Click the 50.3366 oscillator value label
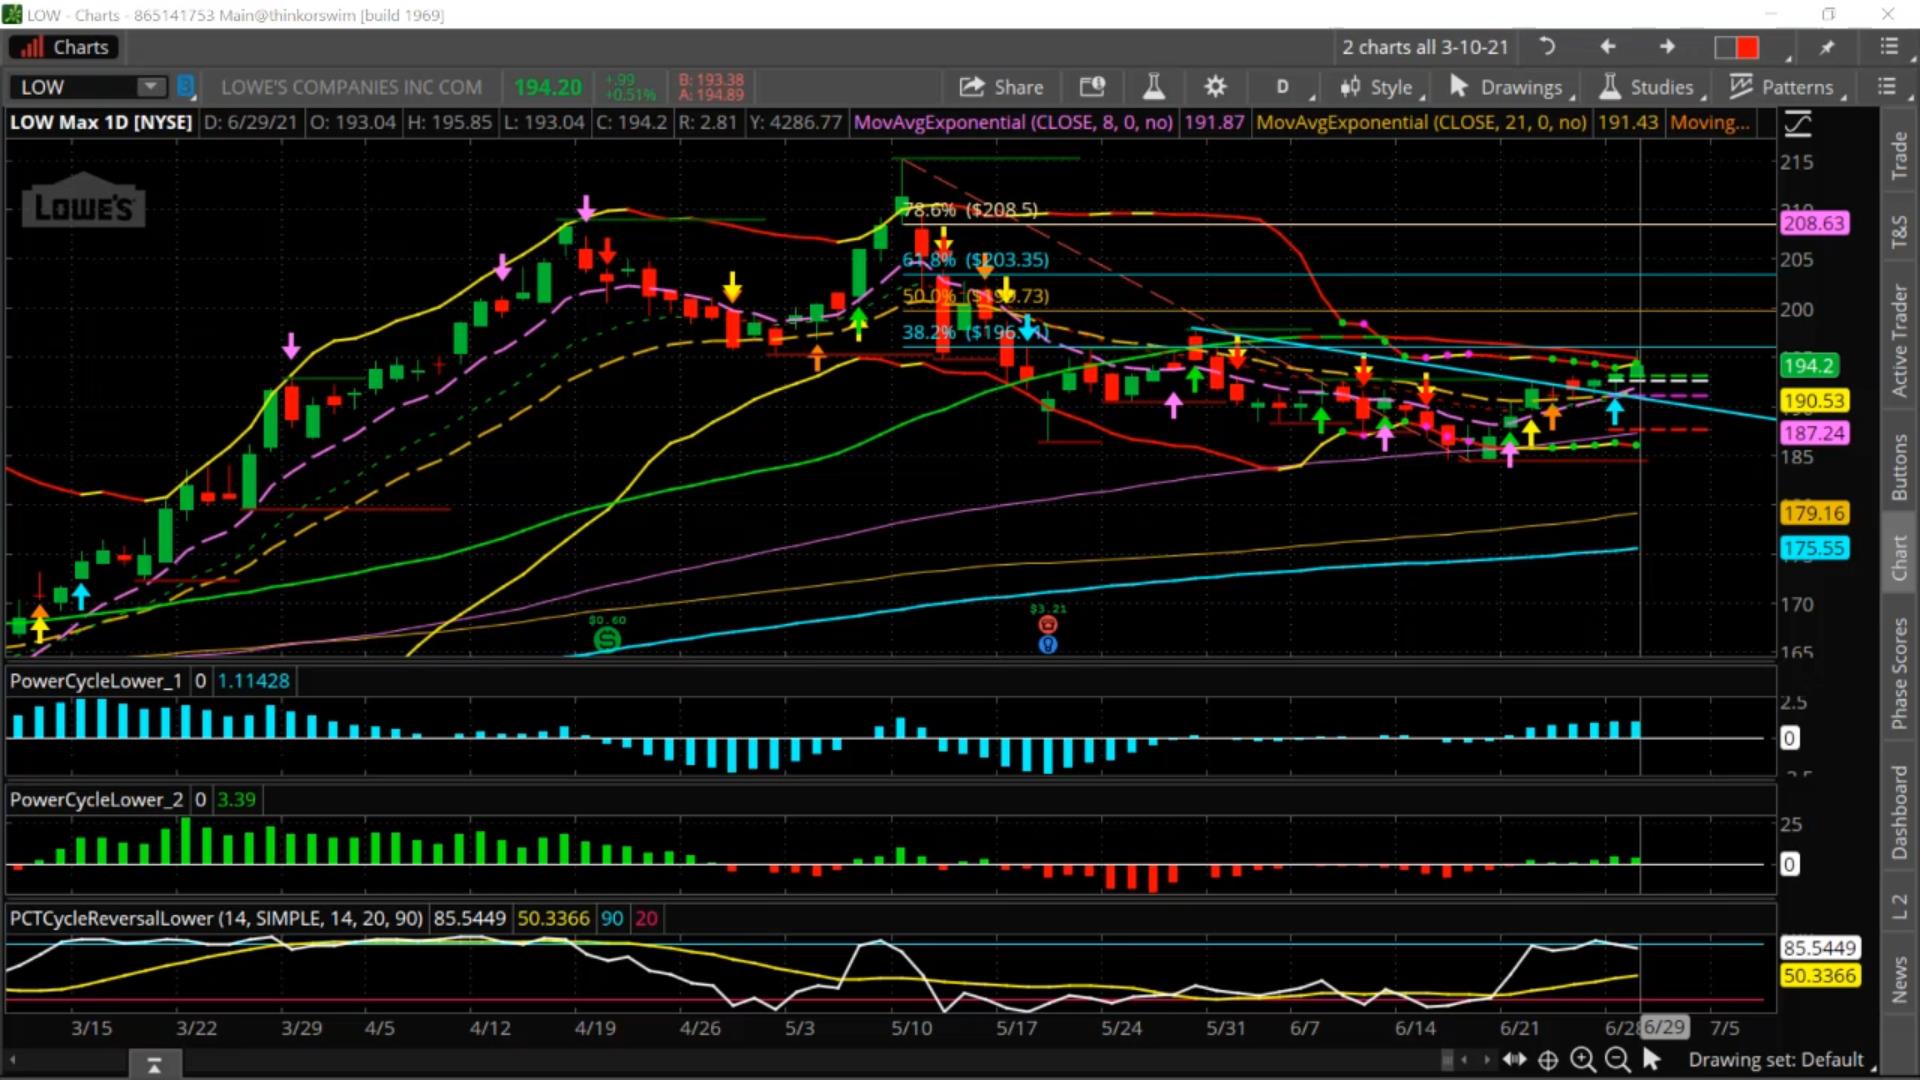This screenshot has height=1080, width=1920. [x=1819, y=975]
